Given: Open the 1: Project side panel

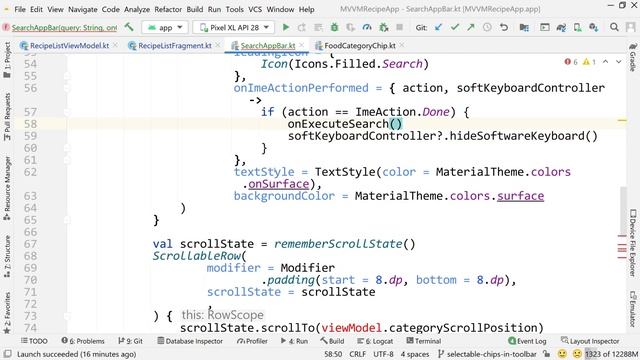Looking at the screenshot, I should 7,60.
